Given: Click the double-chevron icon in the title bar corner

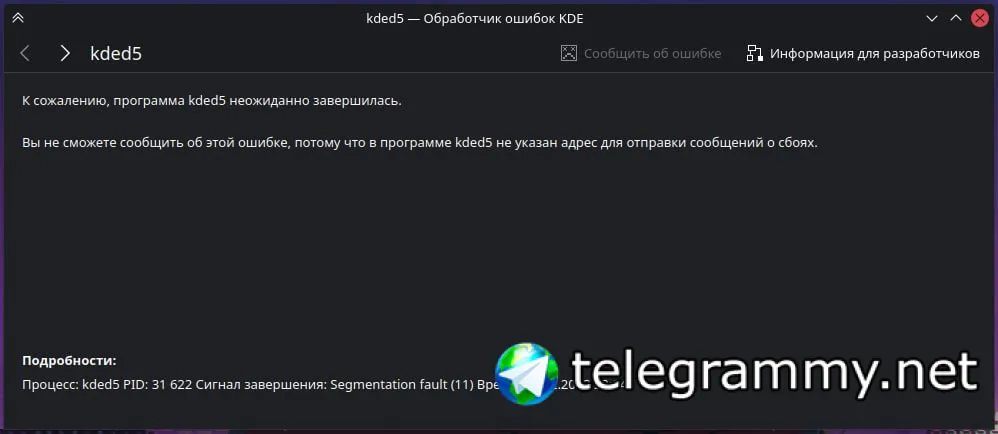Looking at the screenshot, I should click(x=18, y=18).
